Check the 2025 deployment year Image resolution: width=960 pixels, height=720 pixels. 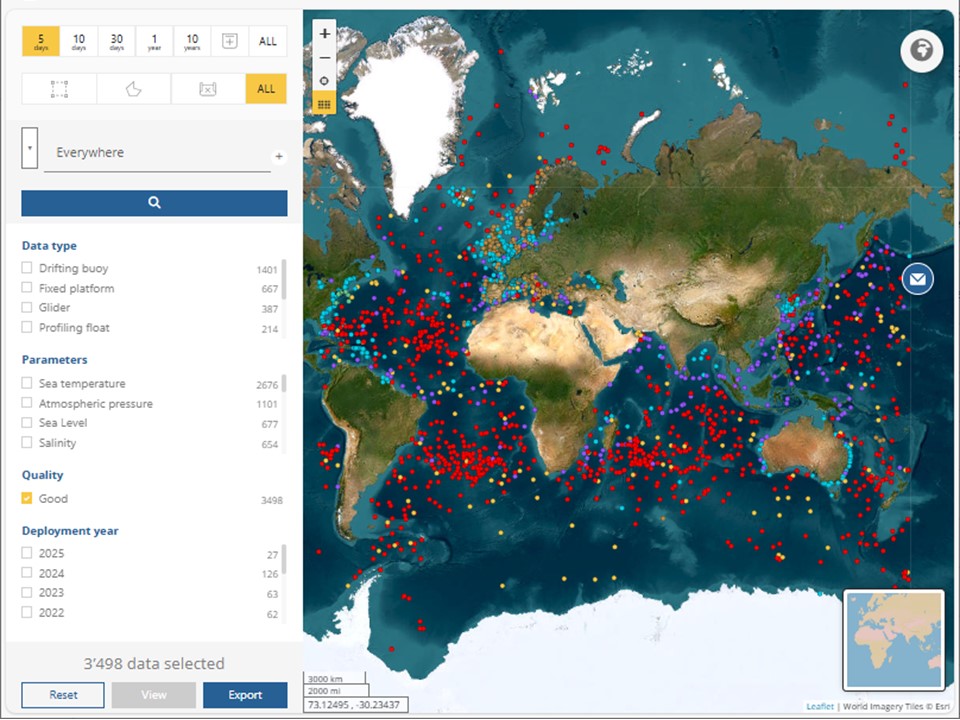click(27, 553)
